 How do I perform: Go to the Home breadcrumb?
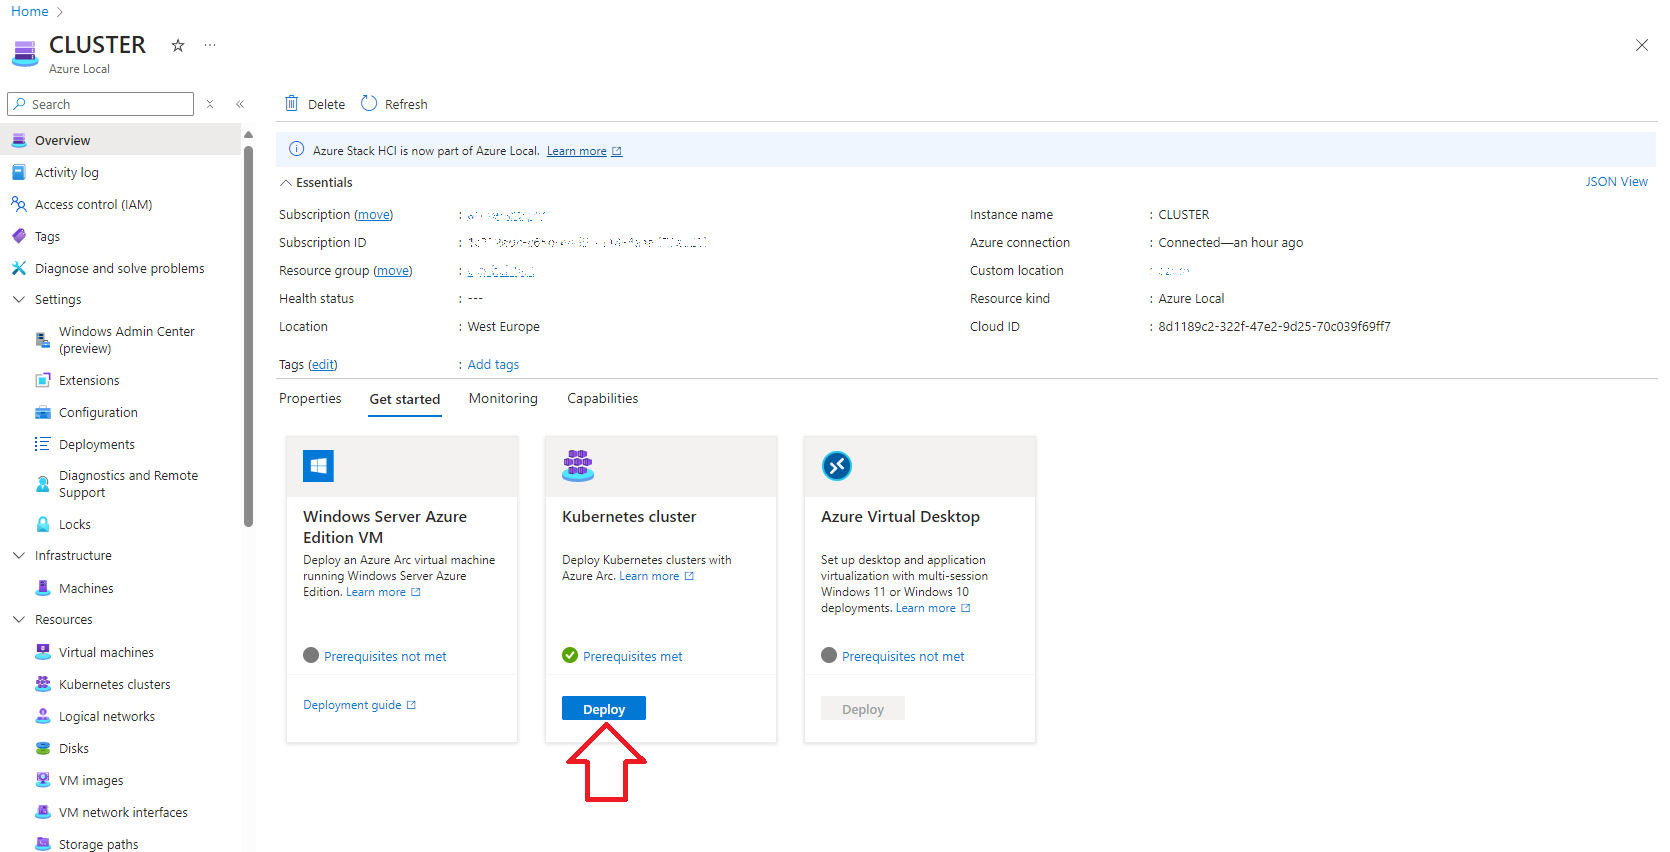point(30,11)
